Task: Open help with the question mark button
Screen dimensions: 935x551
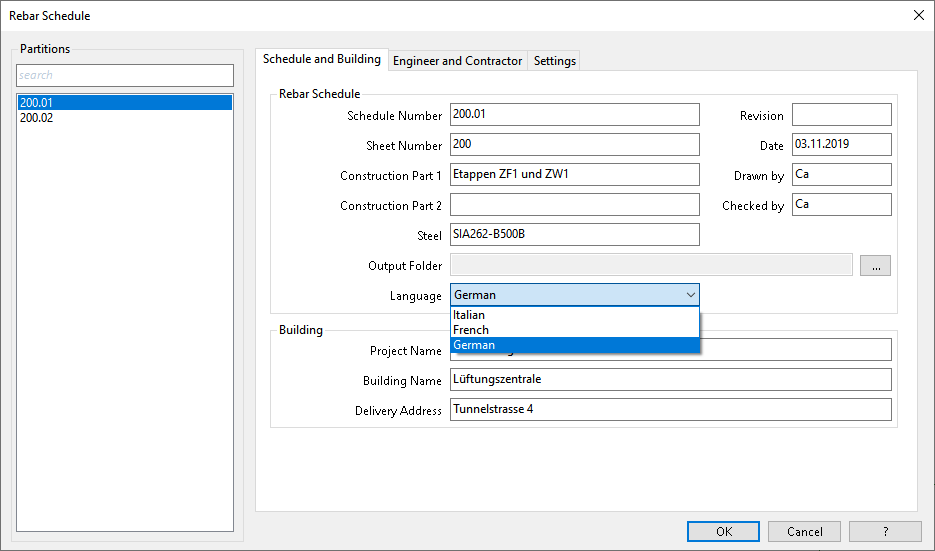Action: click(886, 531)
